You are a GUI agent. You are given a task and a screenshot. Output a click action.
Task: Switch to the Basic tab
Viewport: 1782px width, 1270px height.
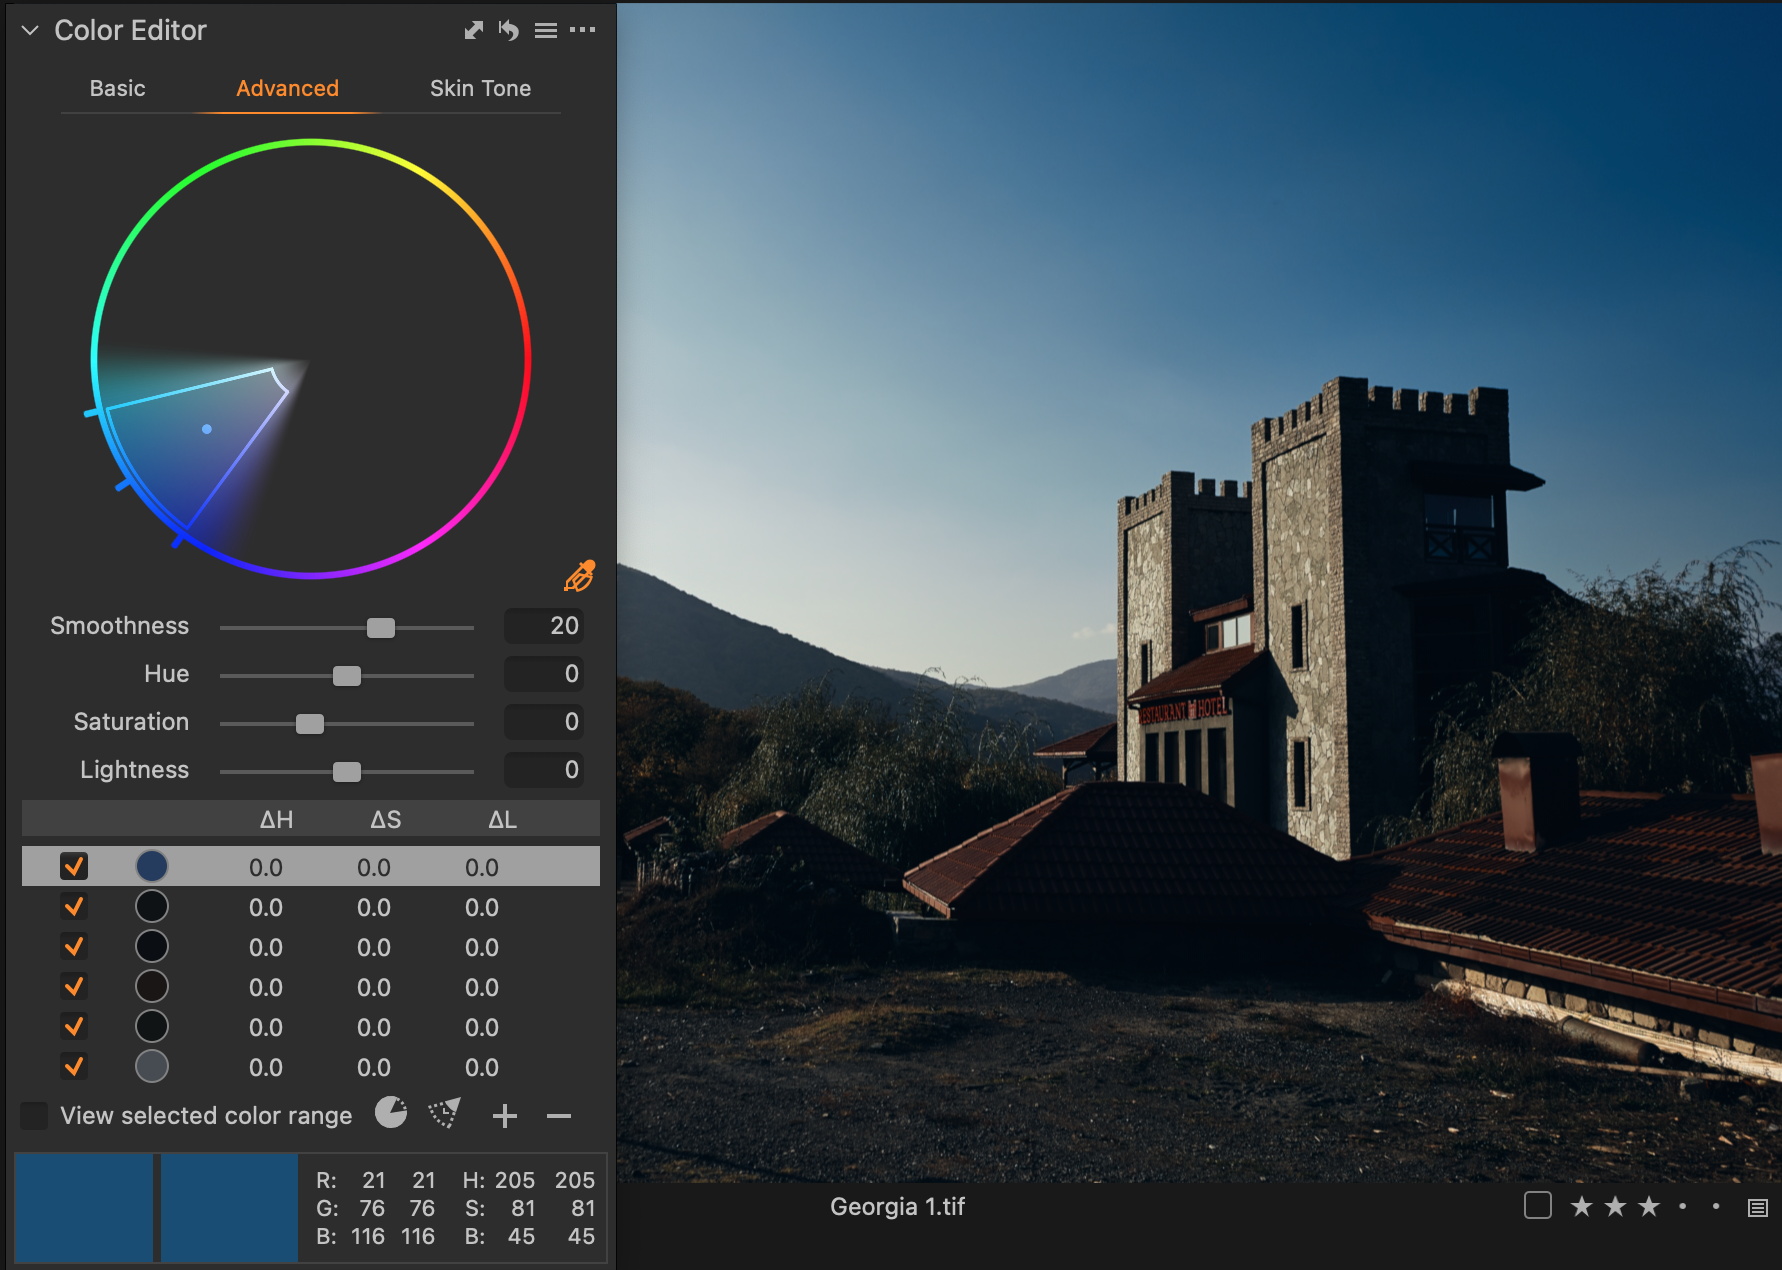point(116,88)
